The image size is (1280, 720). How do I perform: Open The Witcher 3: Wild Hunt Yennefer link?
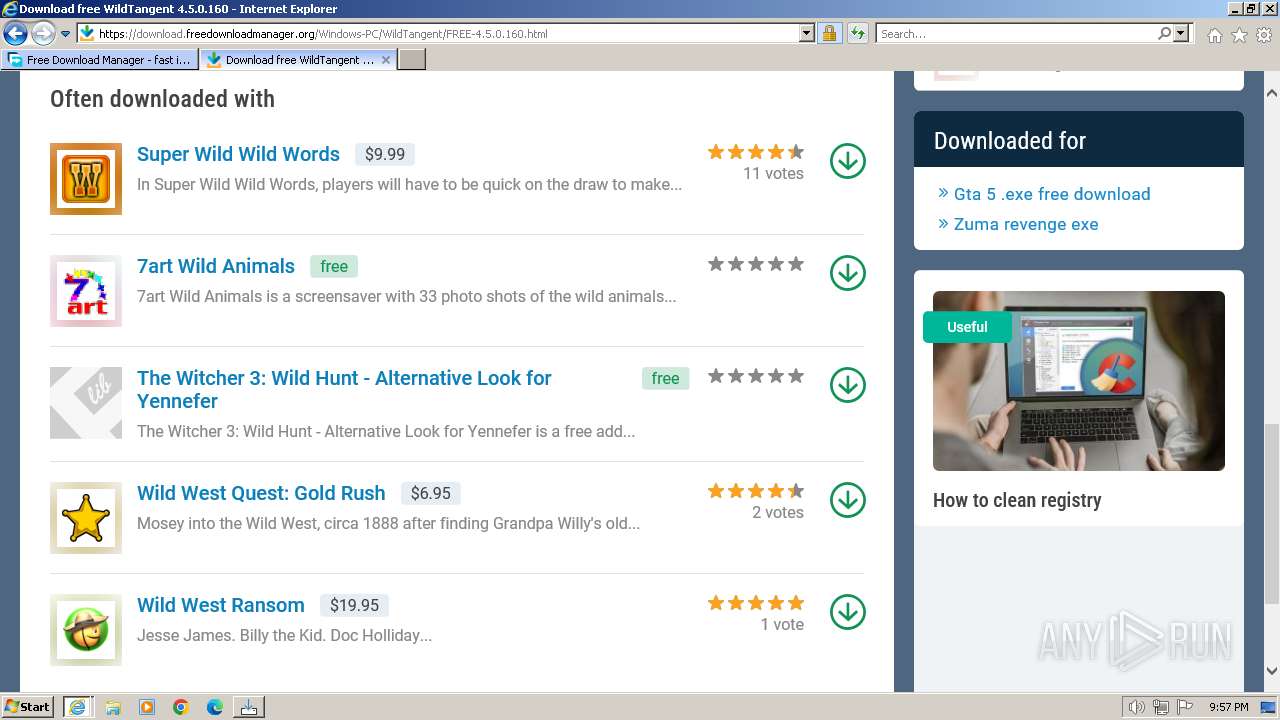pyautogui.click(x=344, y=389)
